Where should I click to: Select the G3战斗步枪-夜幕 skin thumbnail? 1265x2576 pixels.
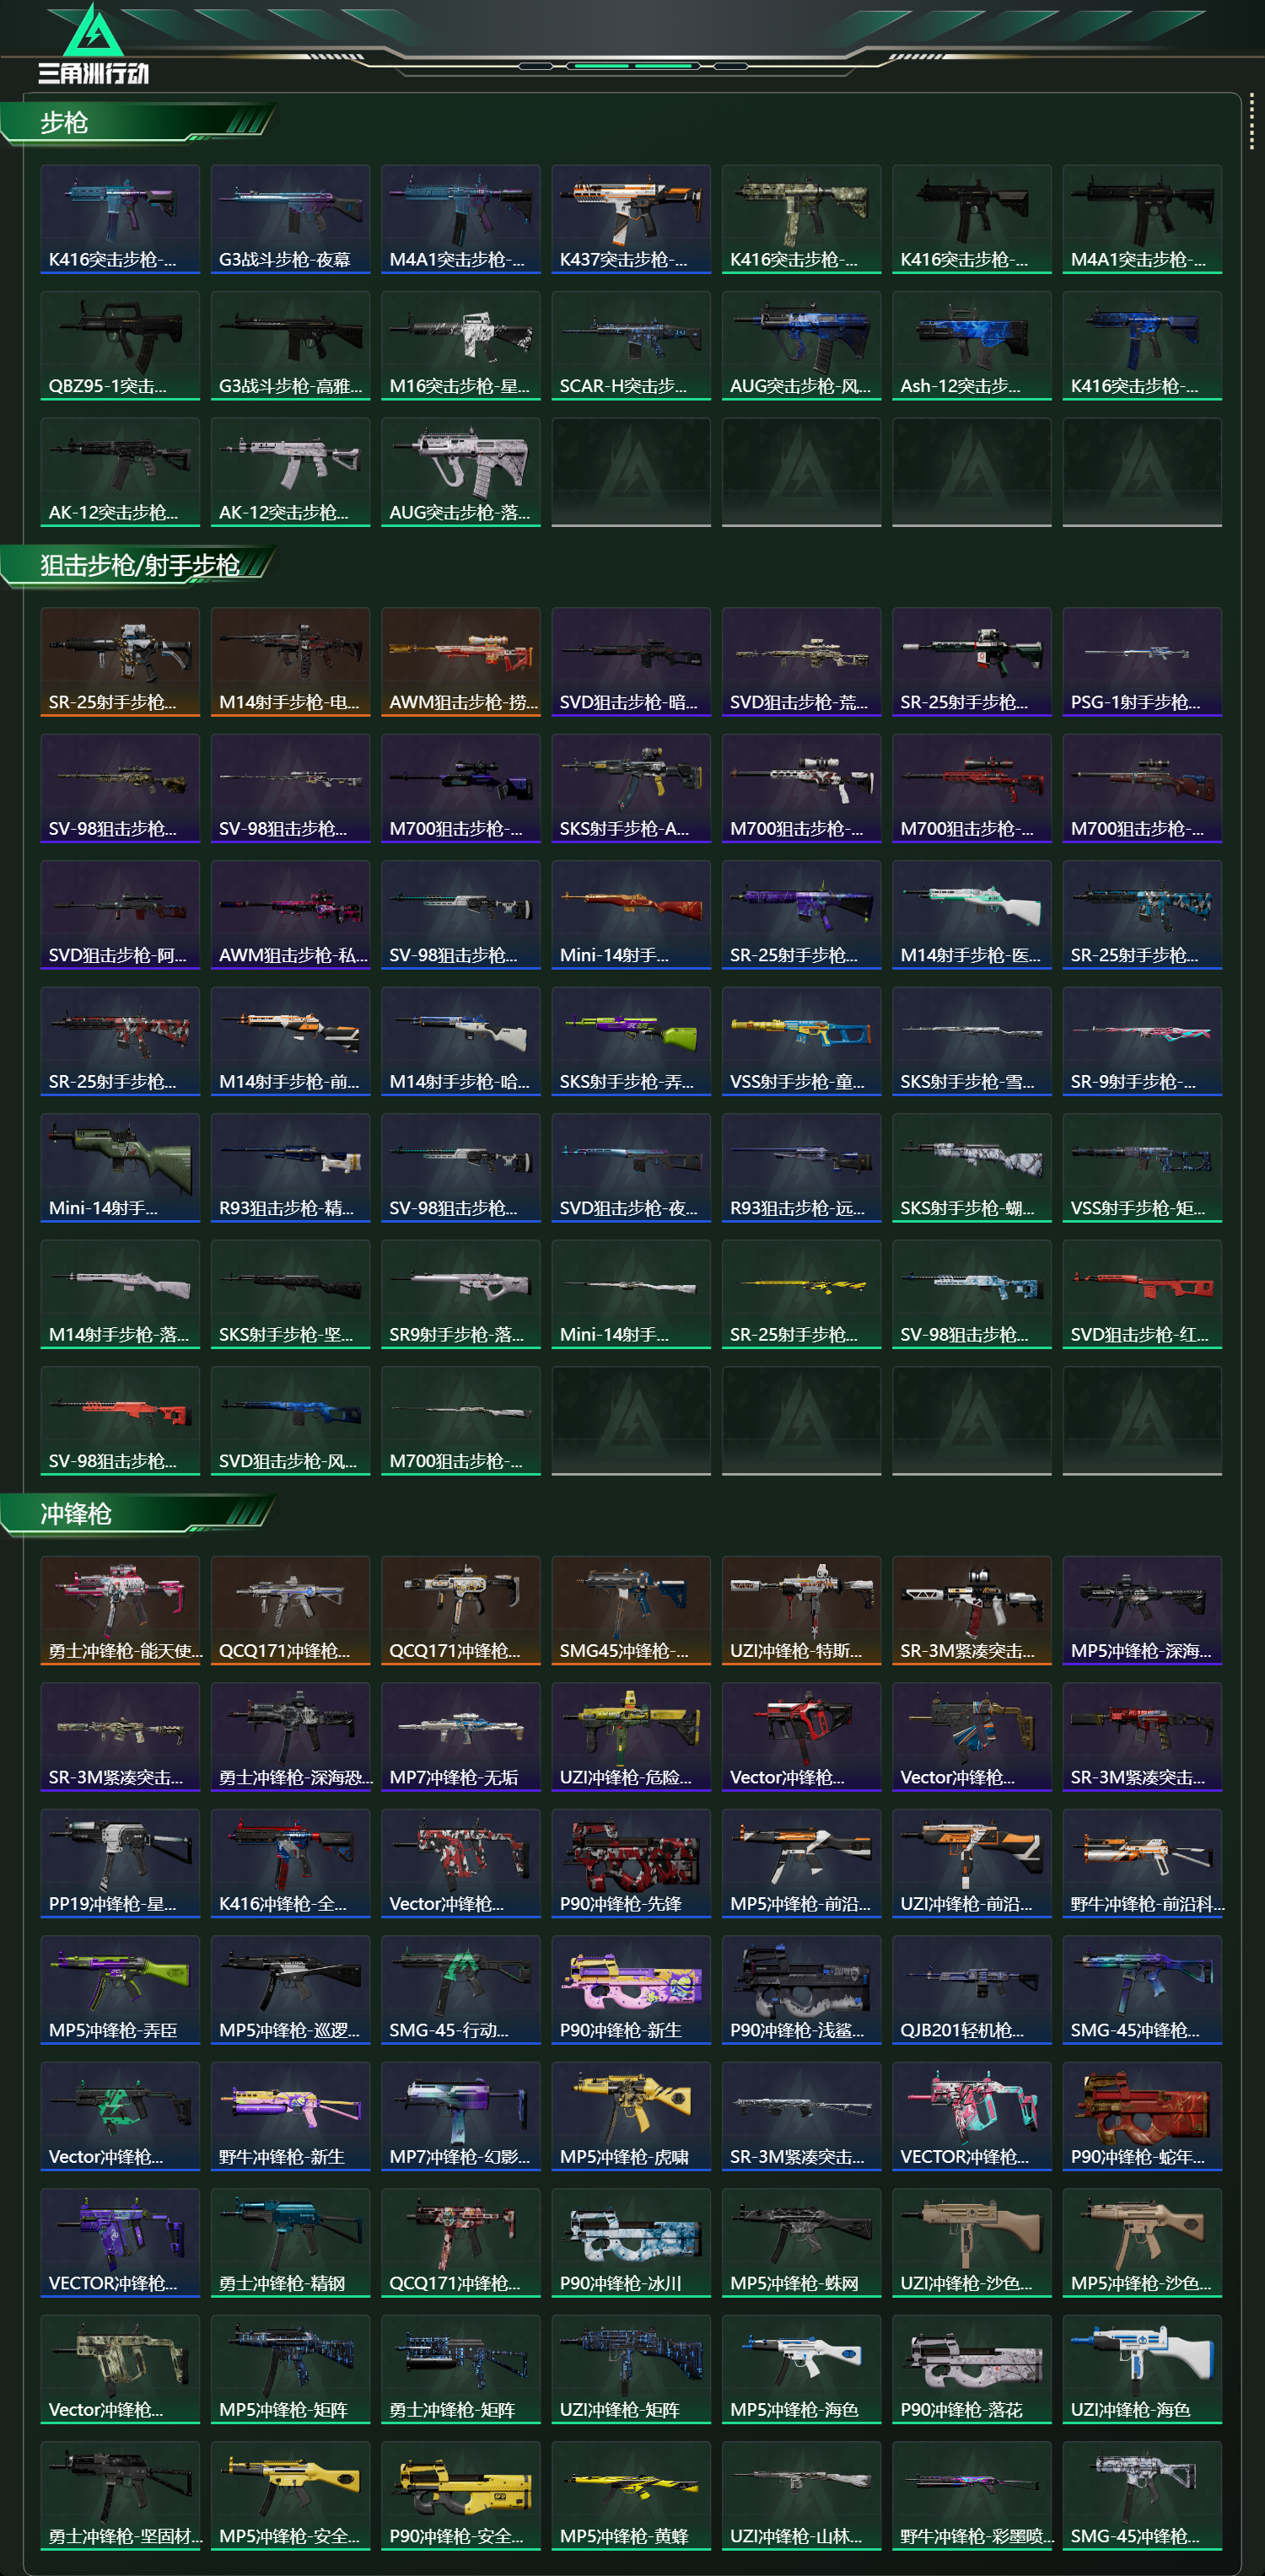(x=290, y=219)
